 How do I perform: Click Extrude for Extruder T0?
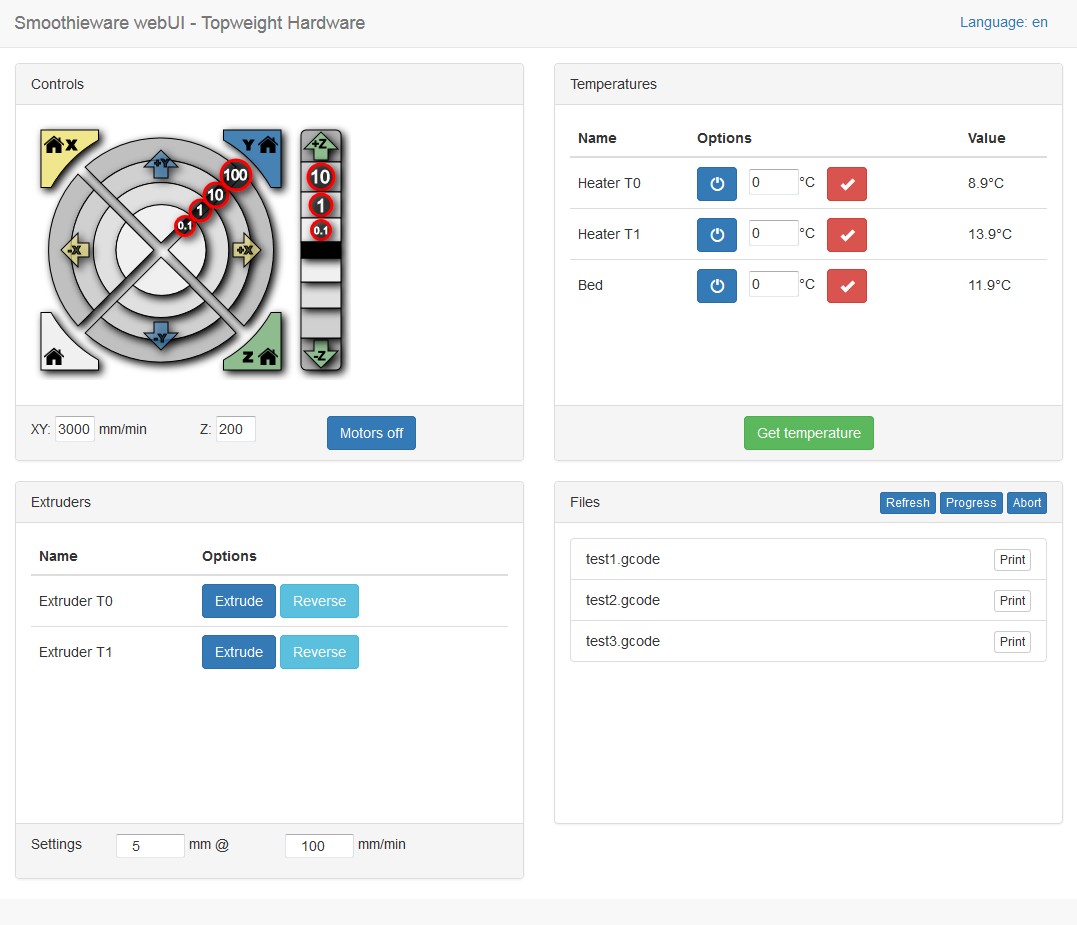tap(238, 601)
